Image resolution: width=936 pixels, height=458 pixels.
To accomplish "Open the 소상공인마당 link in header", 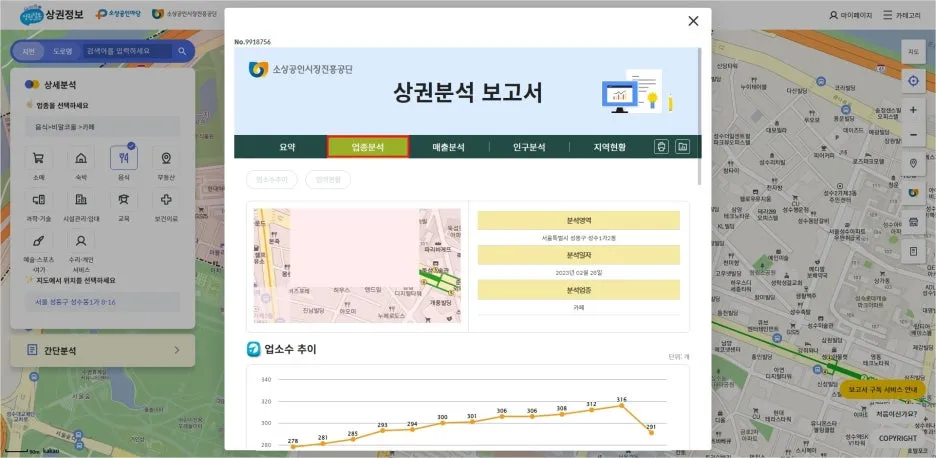I will [x=118, y=14].
